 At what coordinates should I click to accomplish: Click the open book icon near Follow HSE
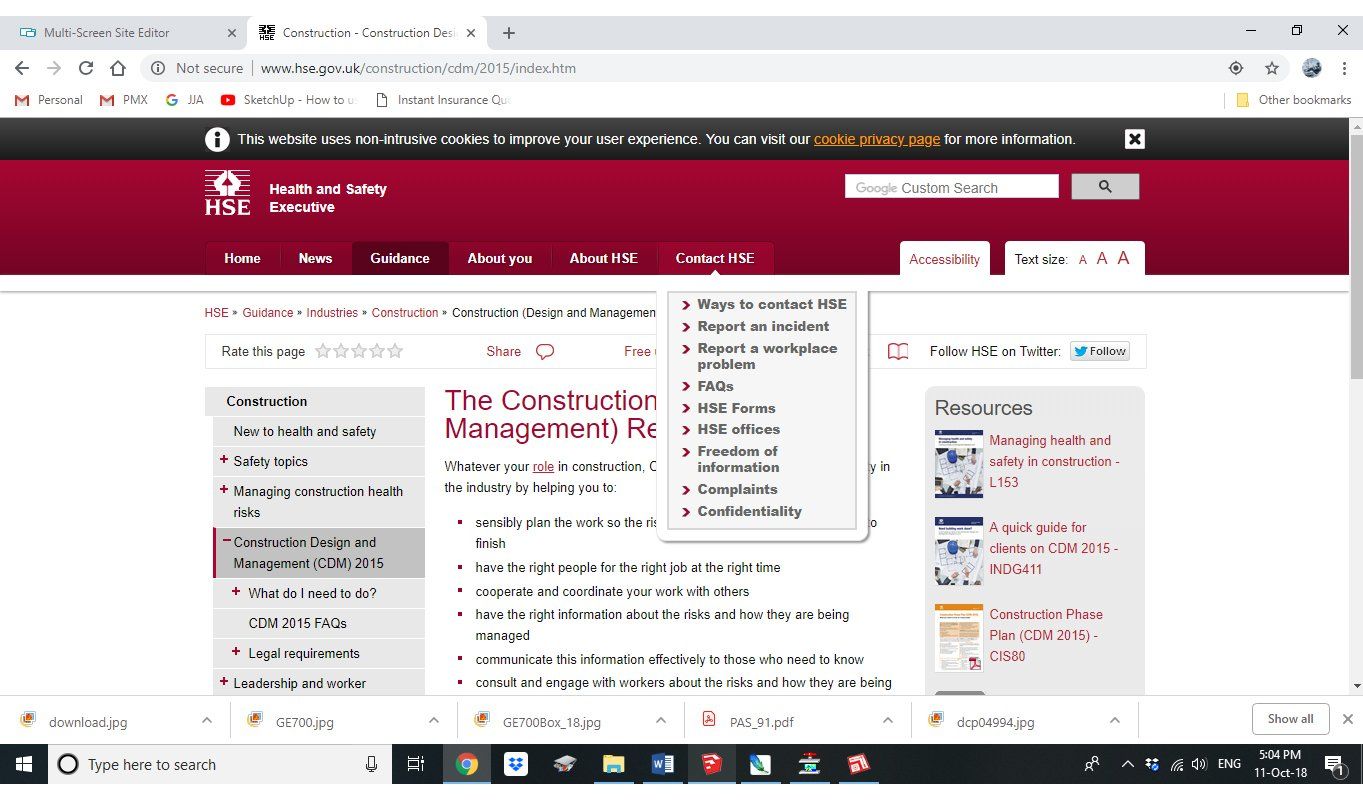[x=898, y=351]
